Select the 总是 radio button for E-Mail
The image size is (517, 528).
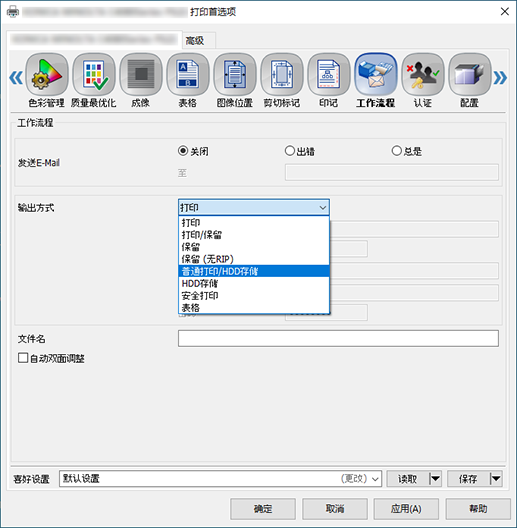[397, 151]
